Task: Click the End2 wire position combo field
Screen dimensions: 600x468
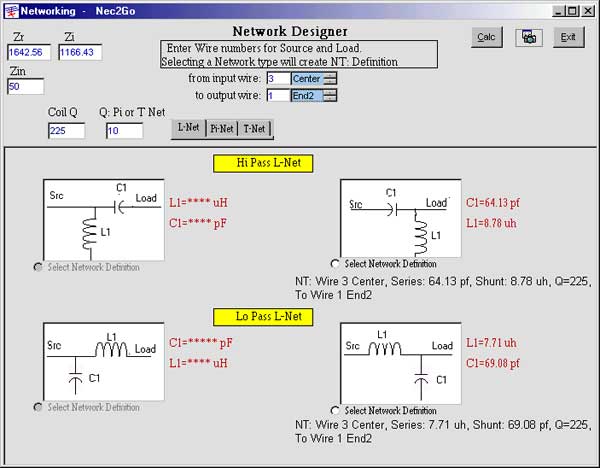Action: click(x=307, y=95)
